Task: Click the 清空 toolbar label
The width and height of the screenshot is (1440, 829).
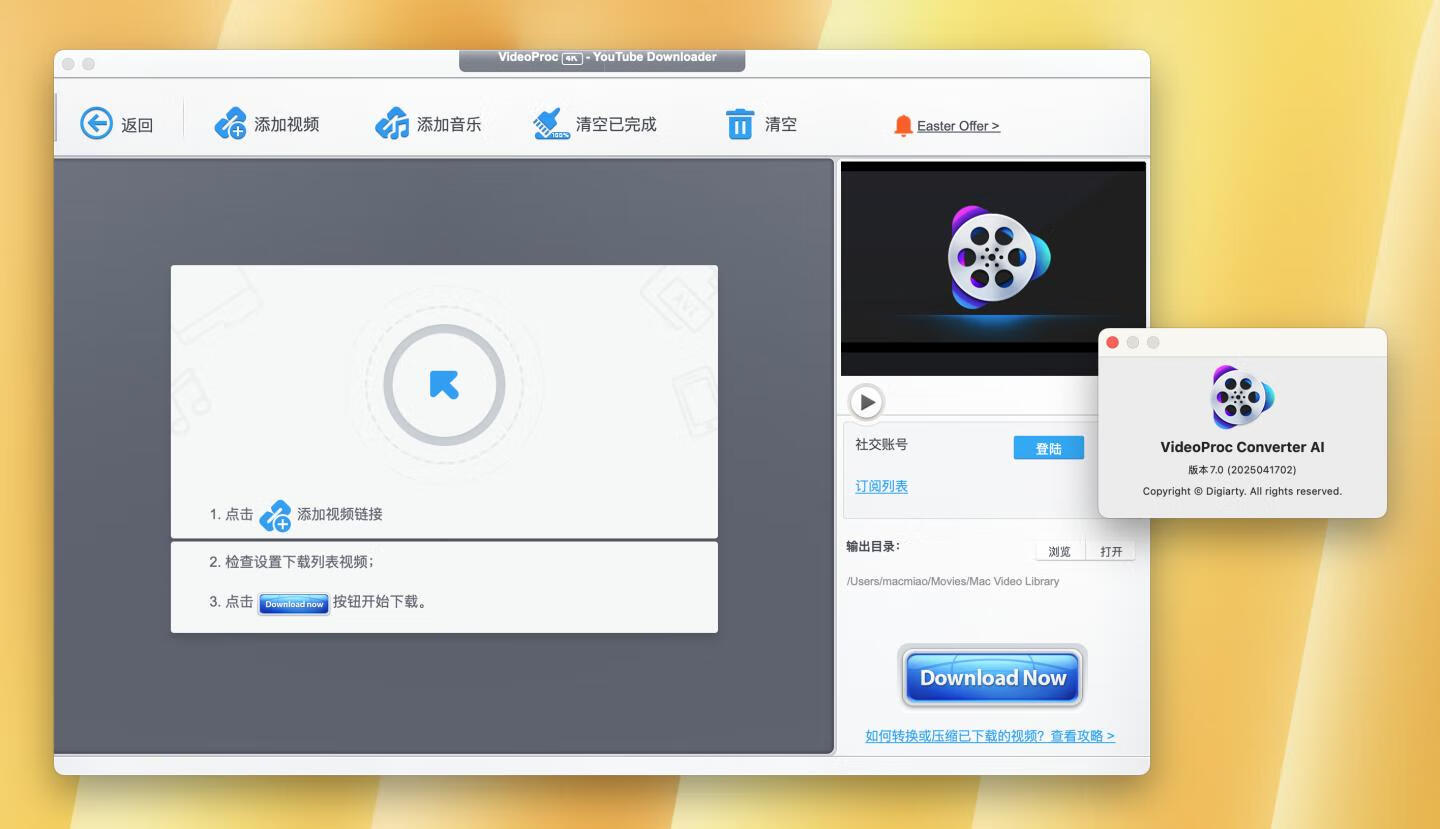Action: coord(781,124)
